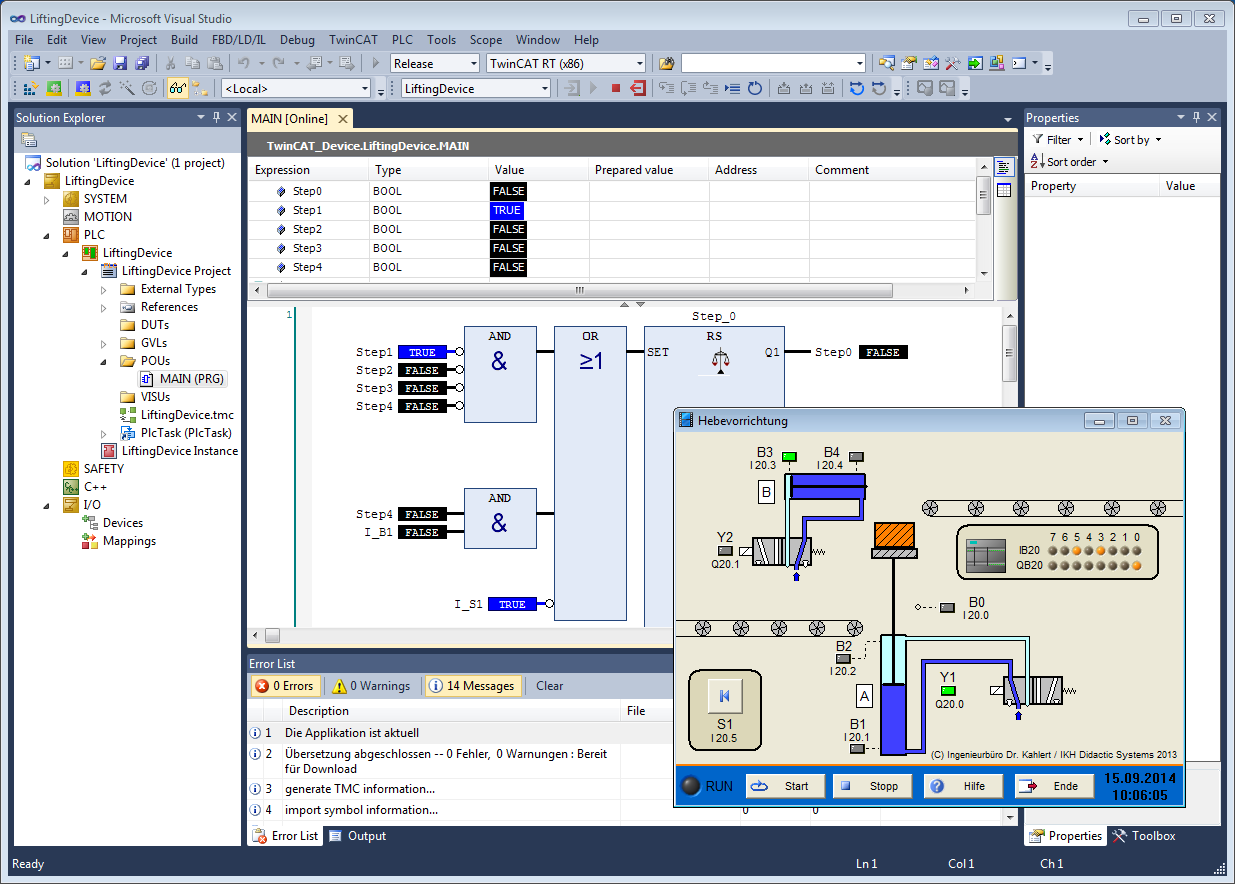Click the Solution Explorer toolbar icon
This screenshot has width=1235, height=884.
(887, 63)
